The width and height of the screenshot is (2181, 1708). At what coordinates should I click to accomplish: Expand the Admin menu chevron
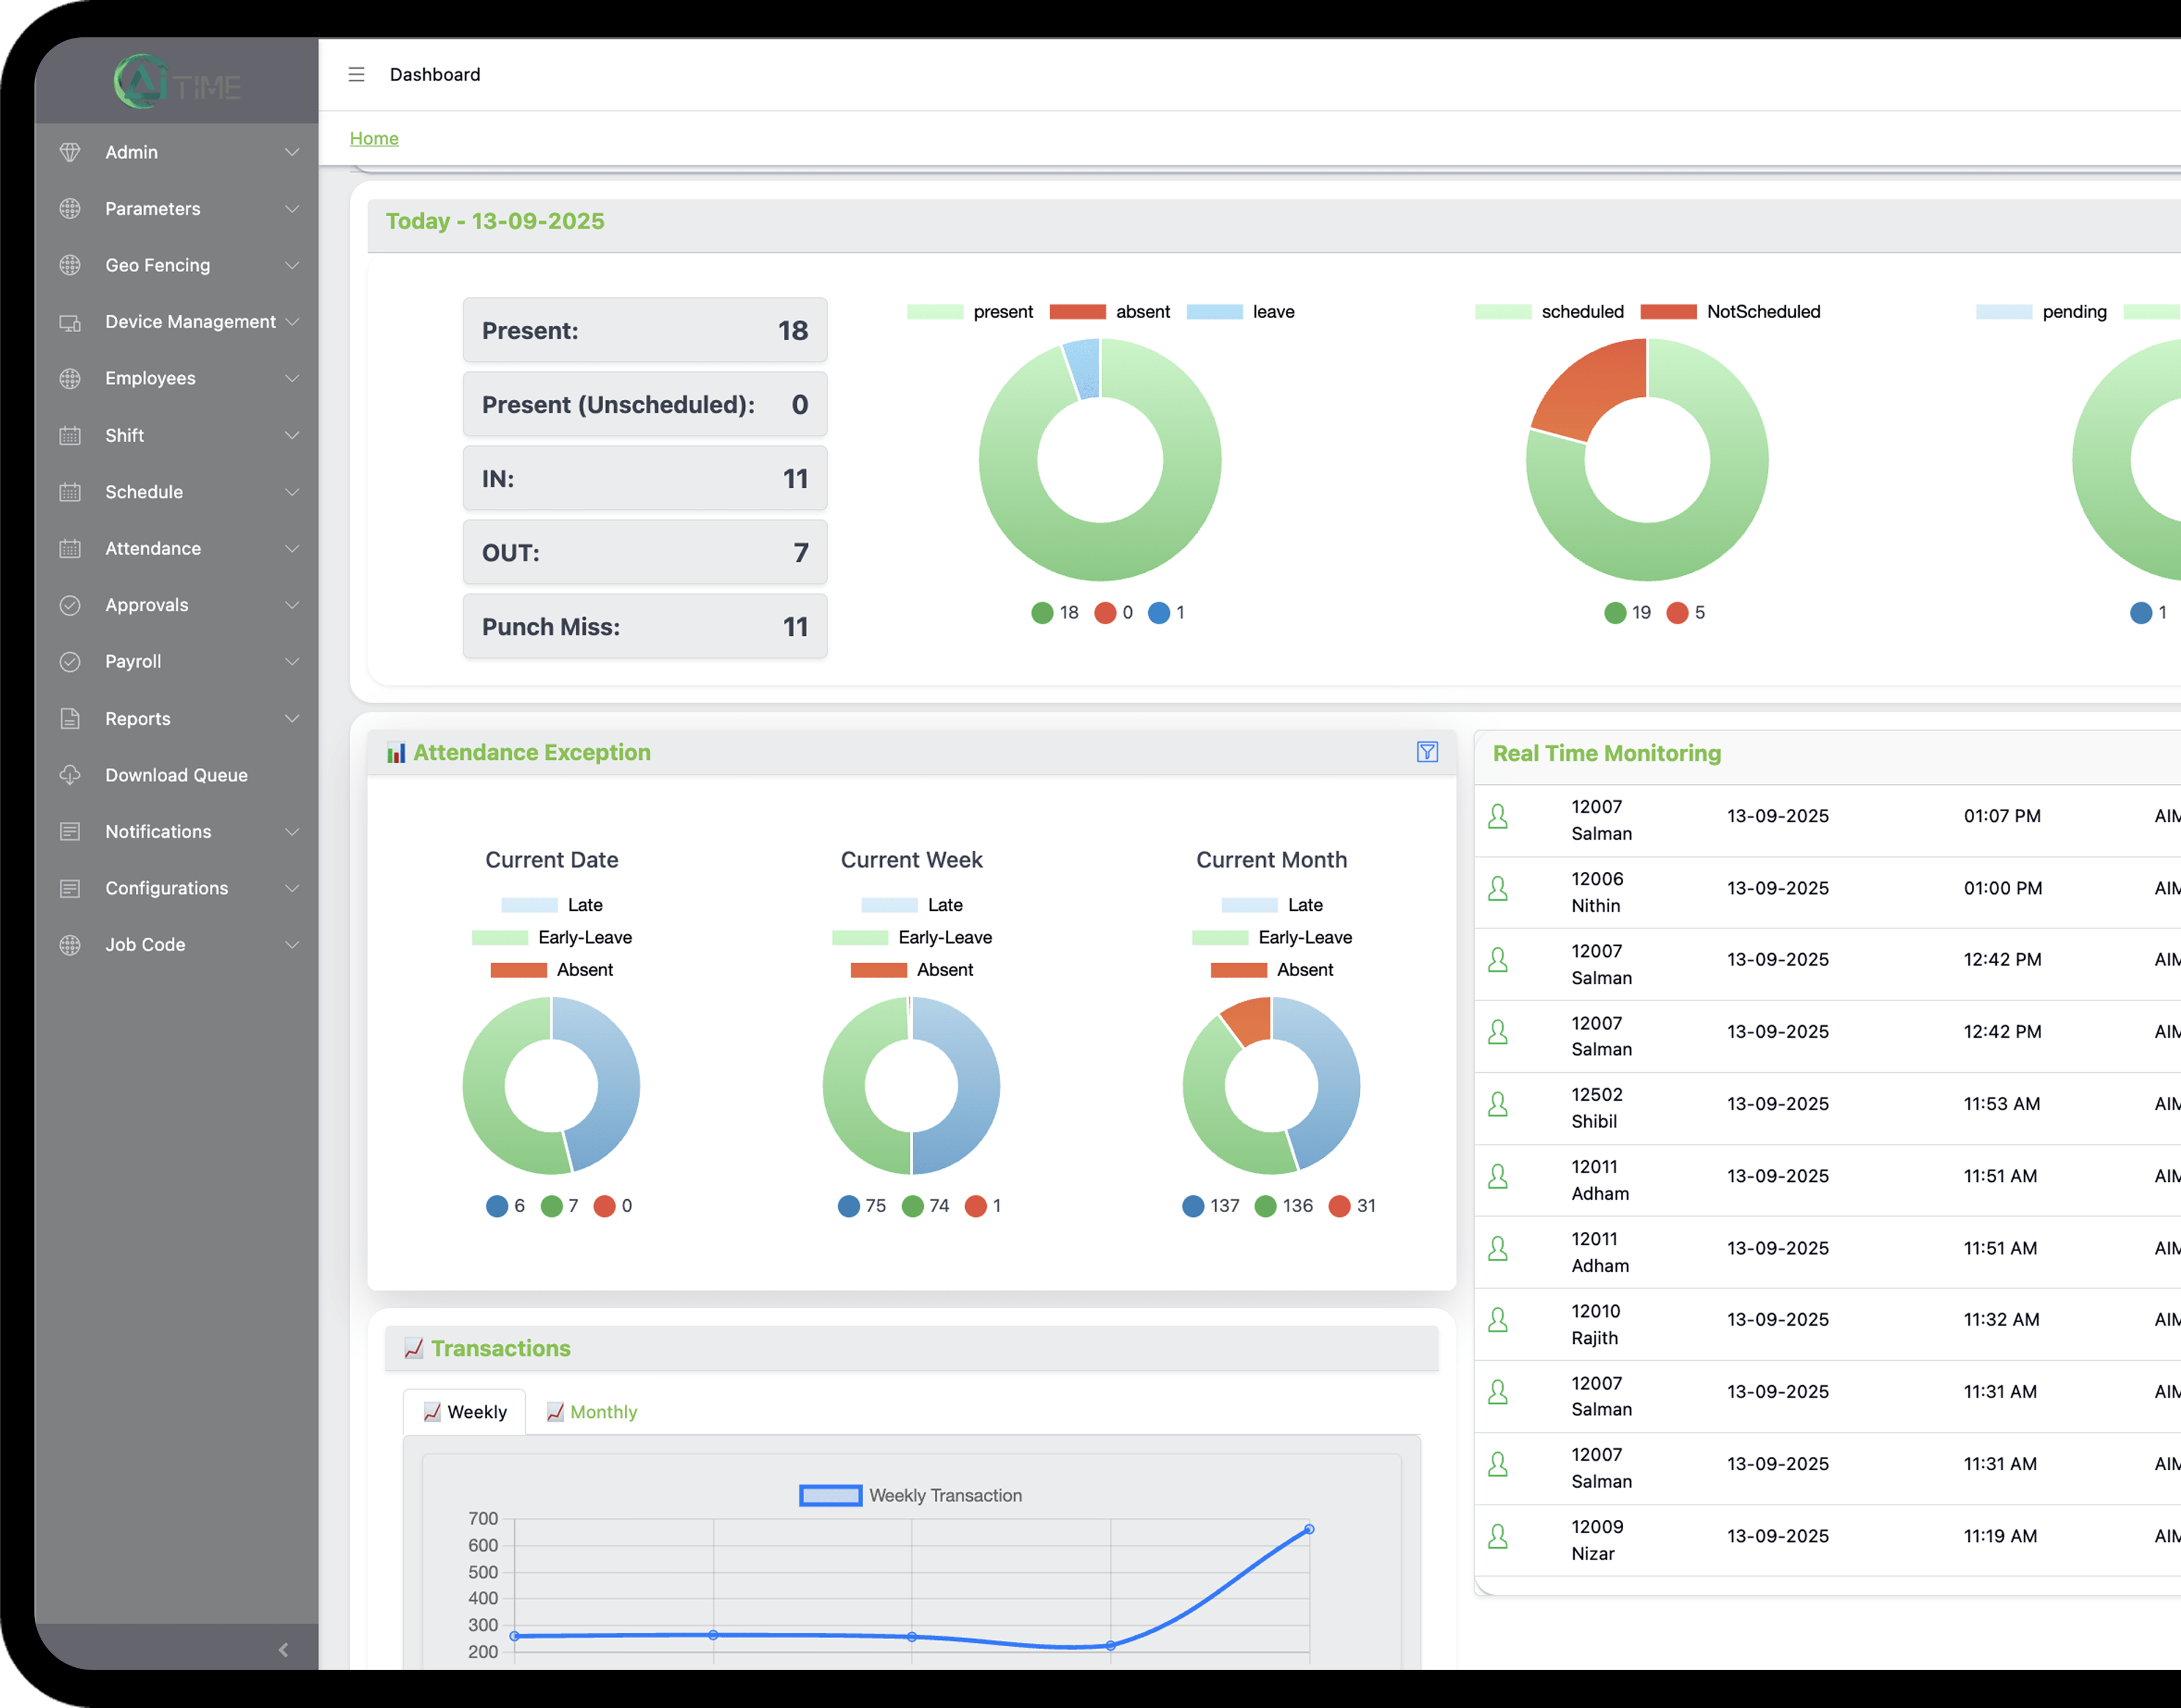click(x=292, y=152)
